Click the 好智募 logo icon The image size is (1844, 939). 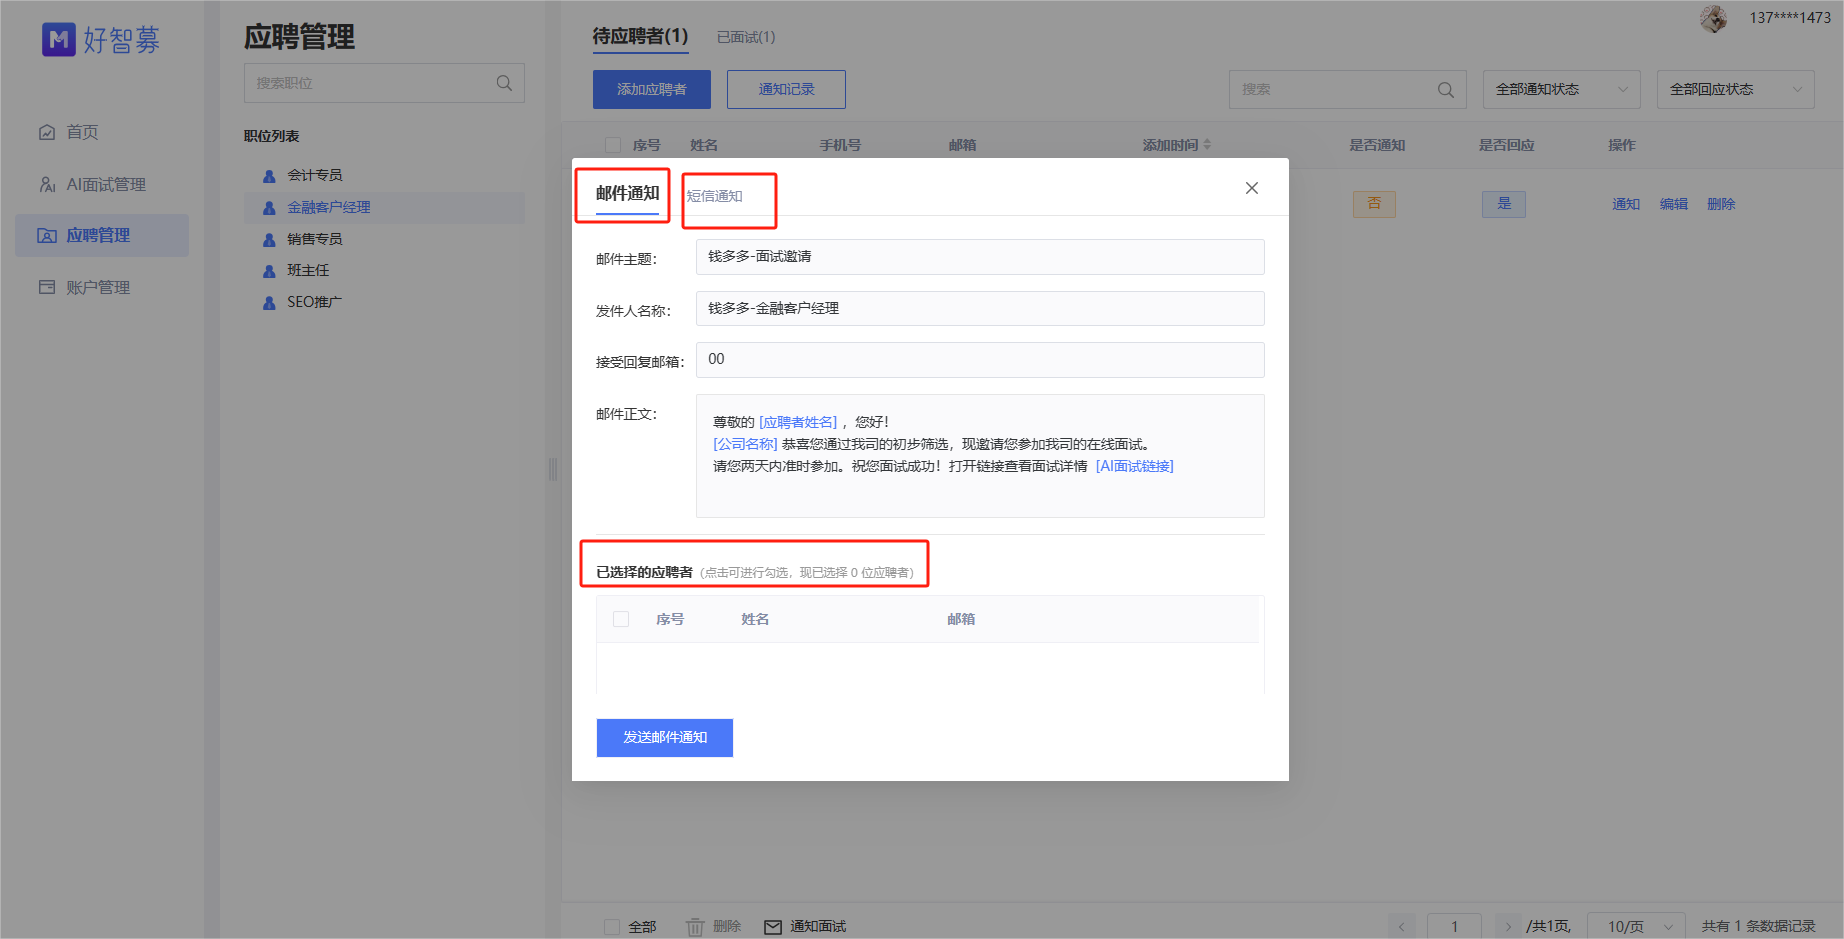[x=59, y=39]
